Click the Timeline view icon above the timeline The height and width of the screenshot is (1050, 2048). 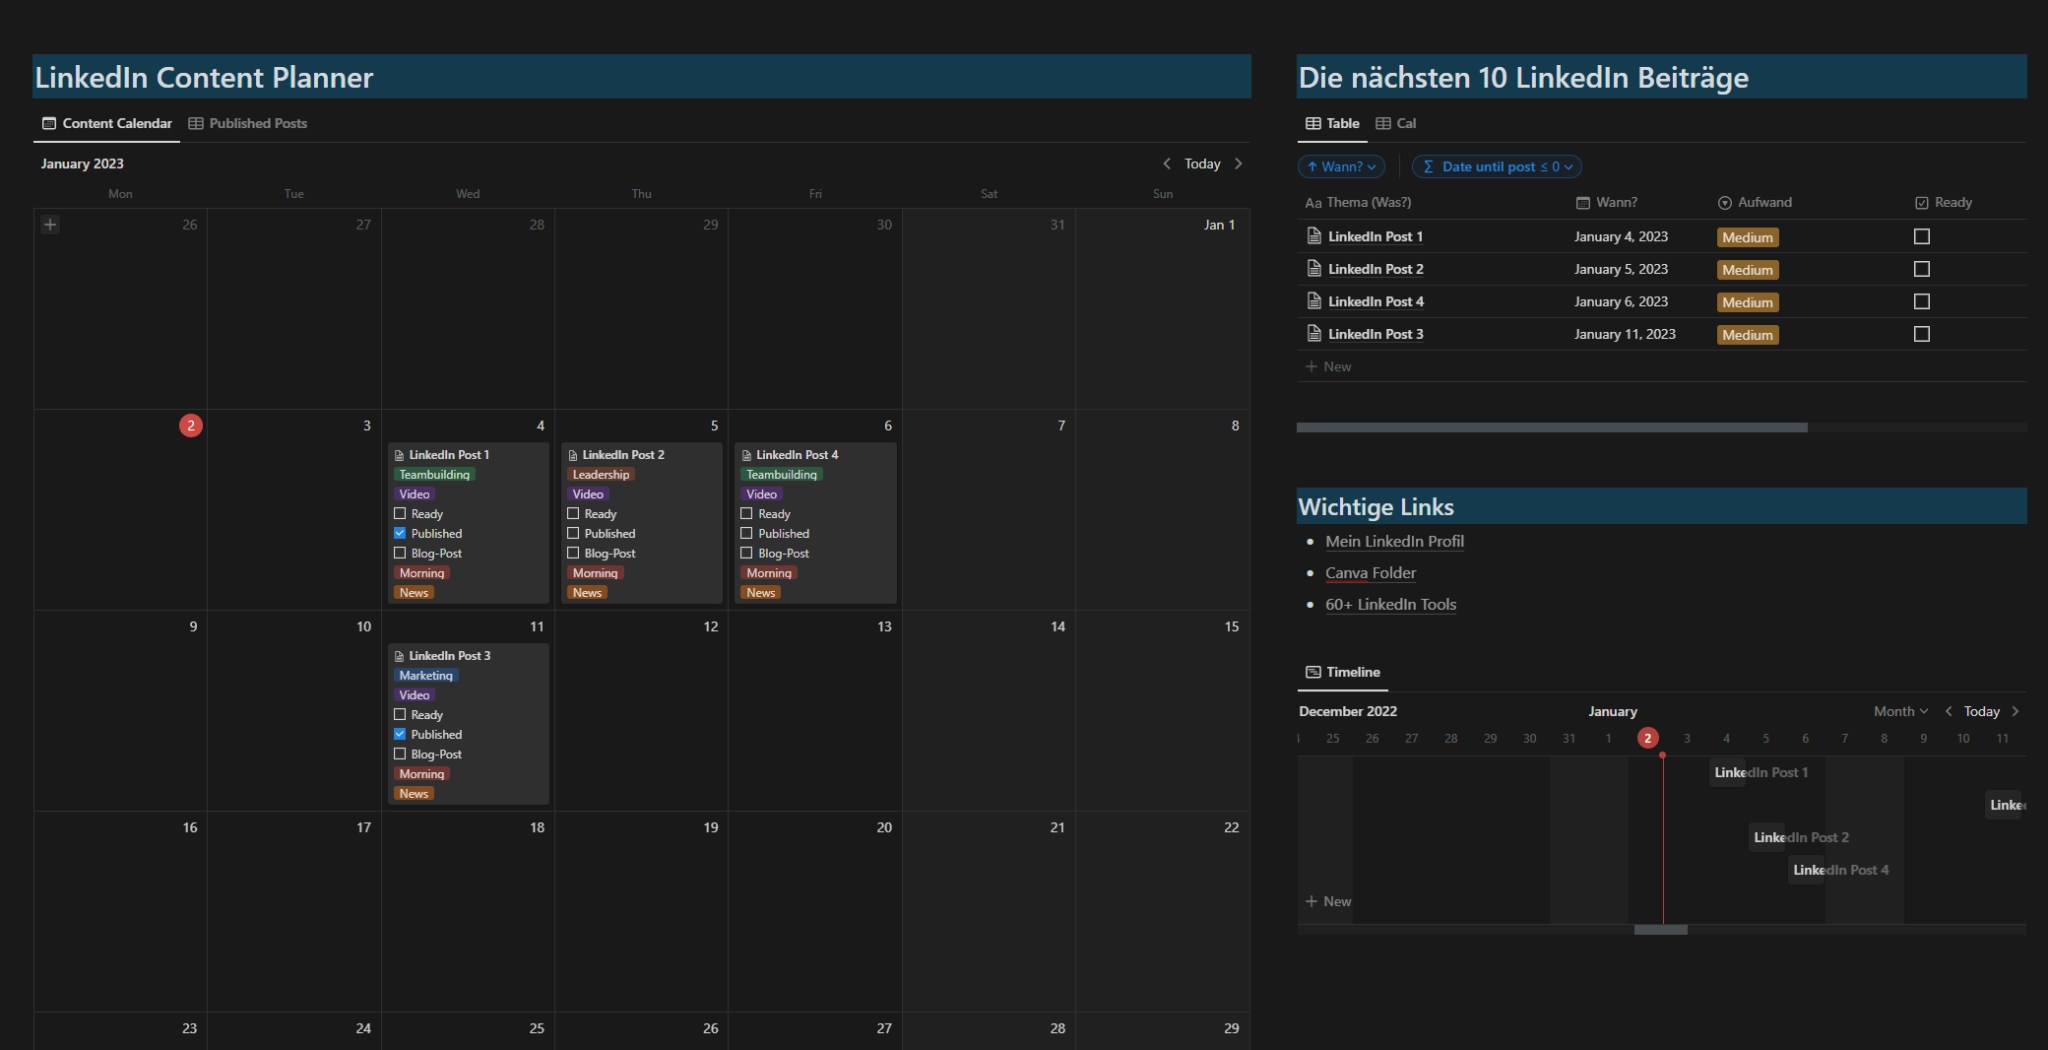(1312, 672)
